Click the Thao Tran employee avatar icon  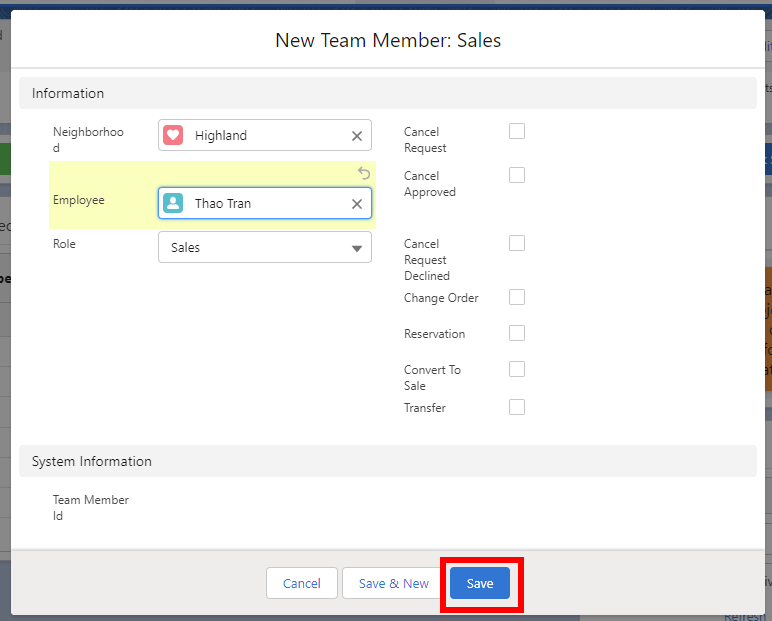pyautogui.click(x=173, y=203)
